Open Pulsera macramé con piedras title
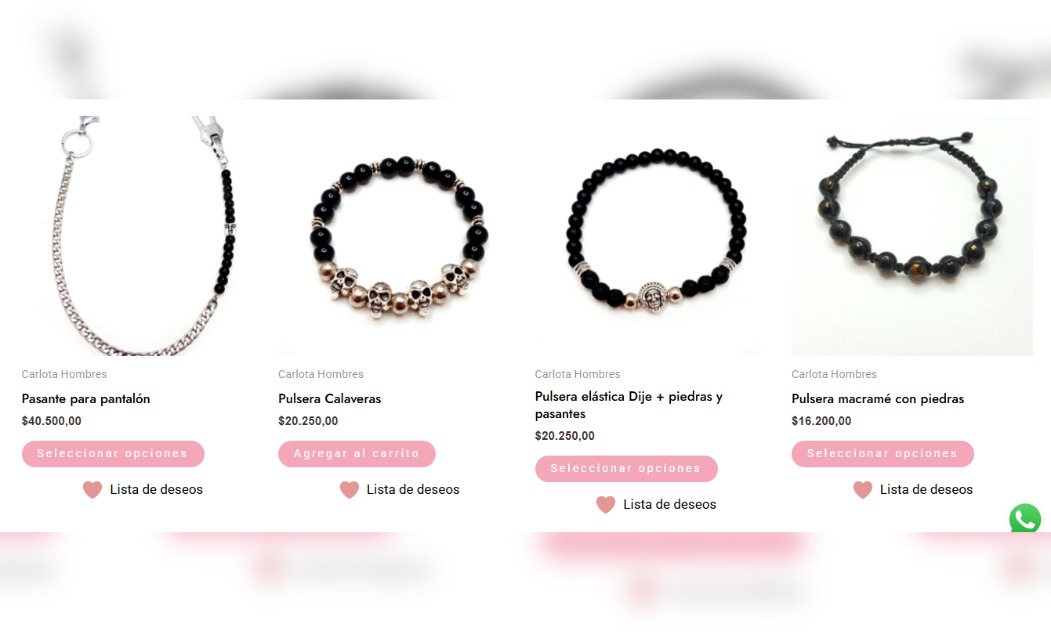The height and width of the screenshot is (632, 1051). pyautogui.click(x=877, y=399)
